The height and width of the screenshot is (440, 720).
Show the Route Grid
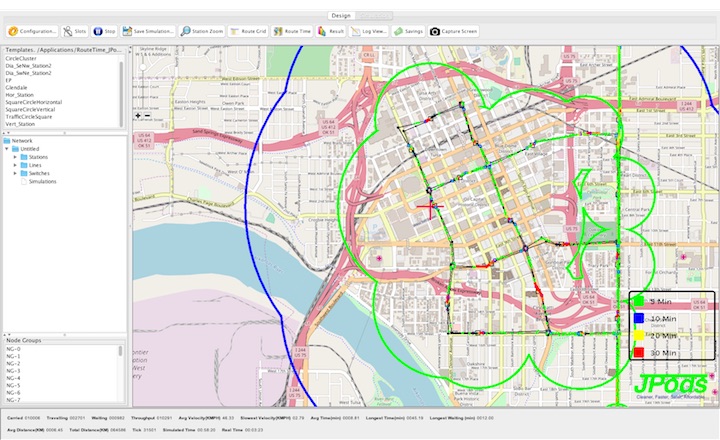(x=248, y=31)
